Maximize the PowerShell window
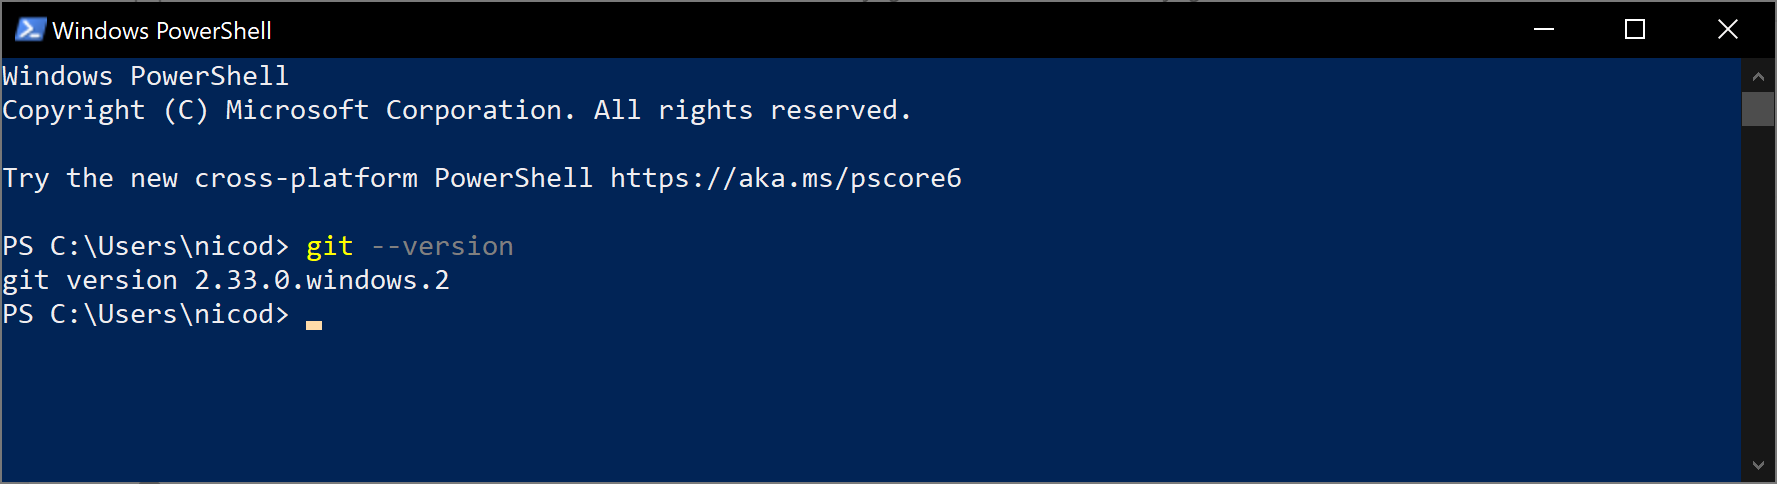This screenshot has width=1777, height=484. (1635, 30)
